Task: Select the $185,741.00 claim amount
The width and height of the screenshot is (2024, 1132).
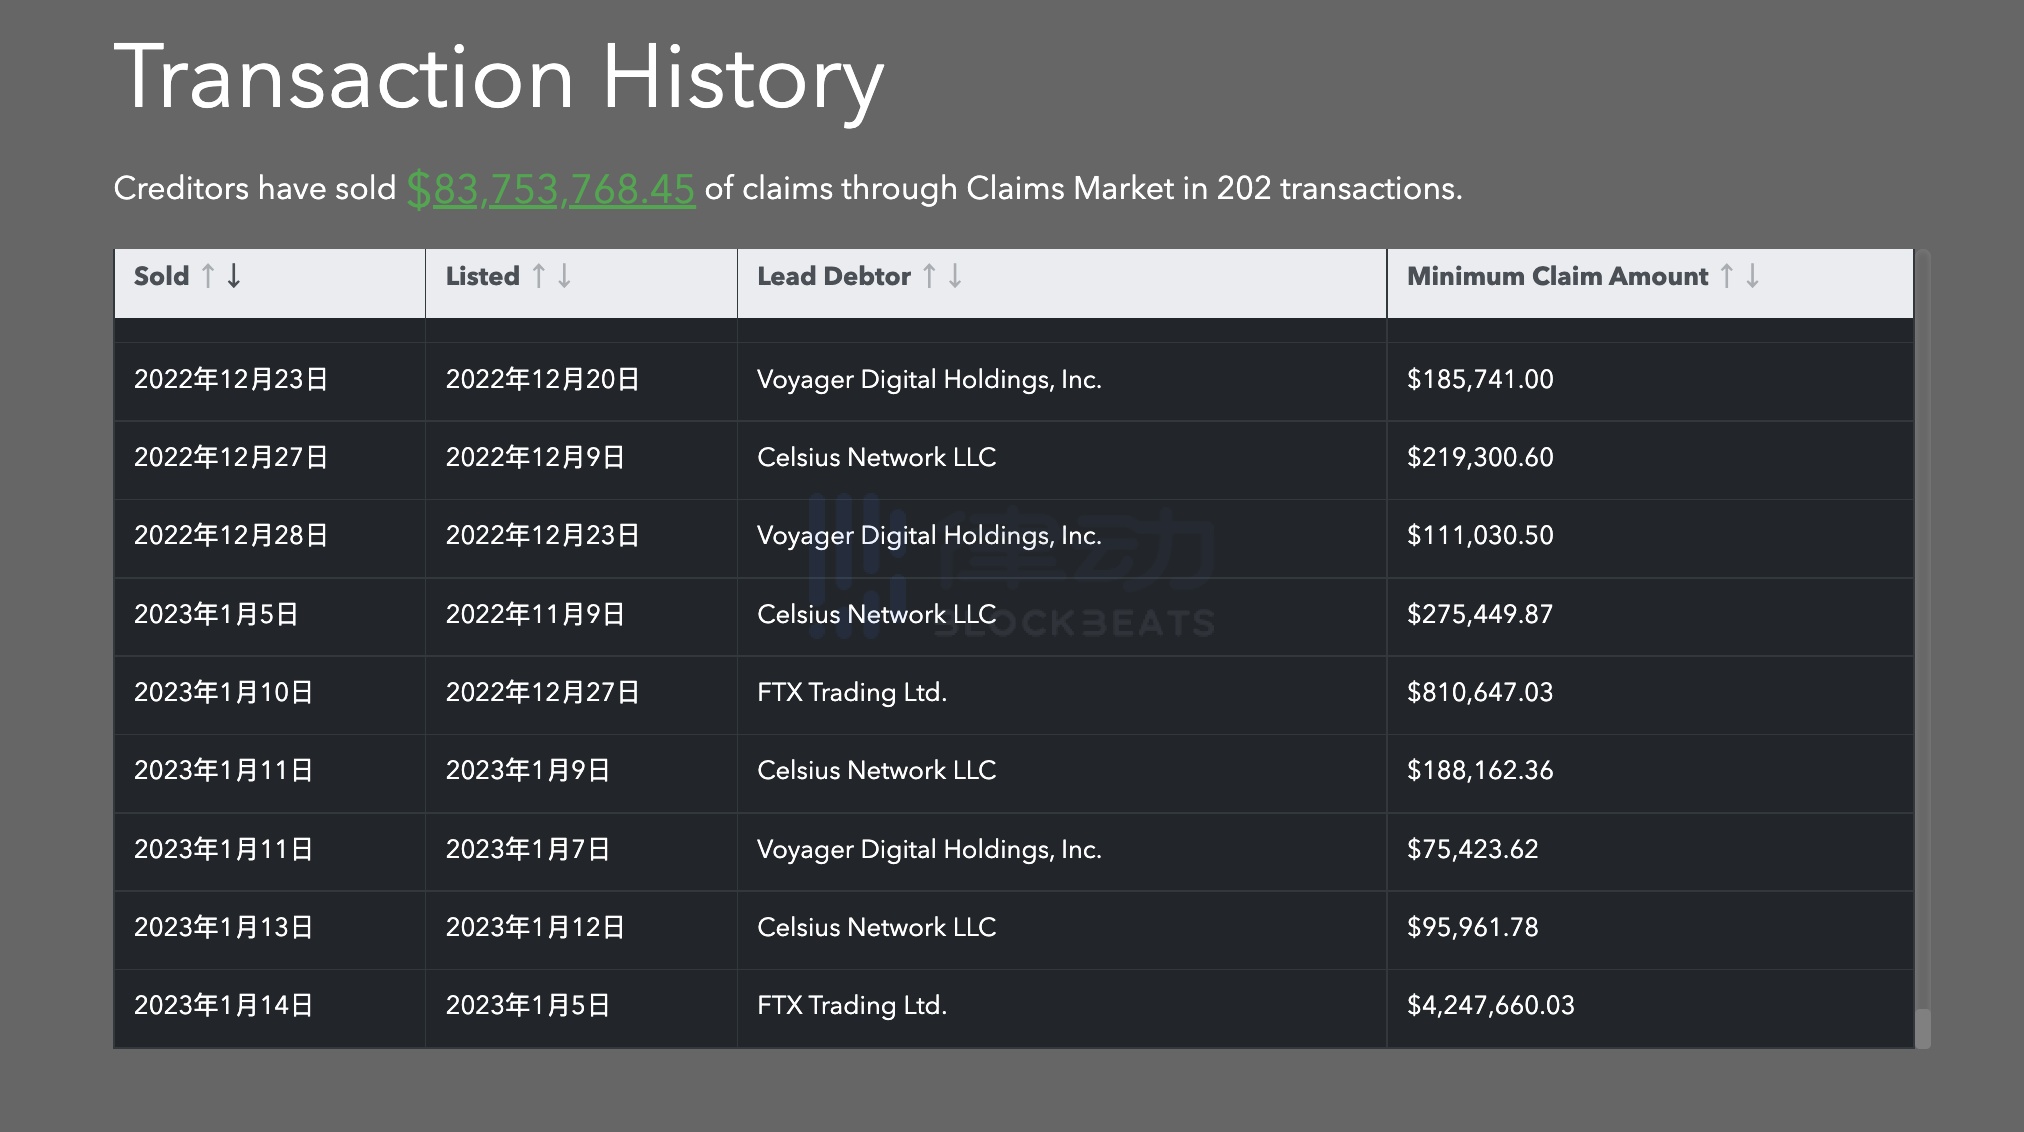Action: click(x=1480, y=380)
